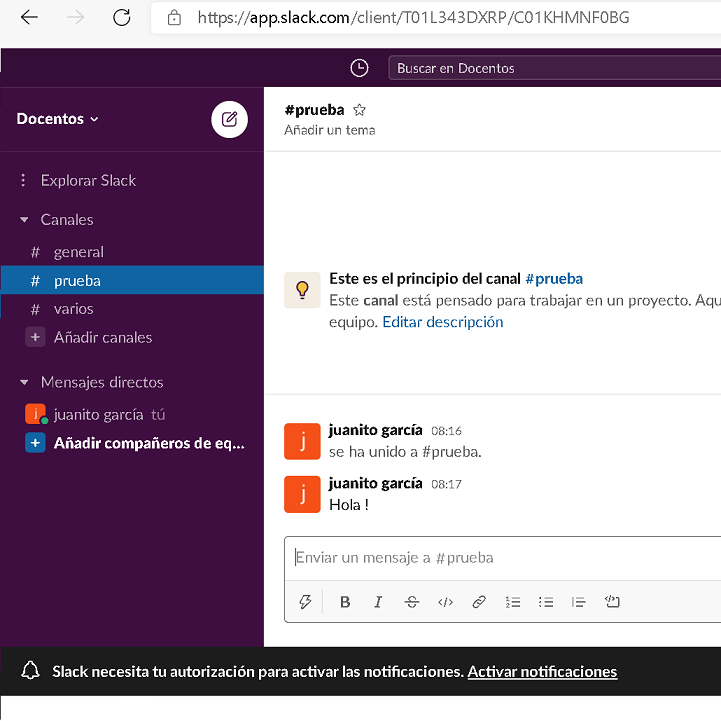The width and height of the screenshot is (721, 721).
Task: Click avatar of the Hola ! message
Action: [302, 494]
